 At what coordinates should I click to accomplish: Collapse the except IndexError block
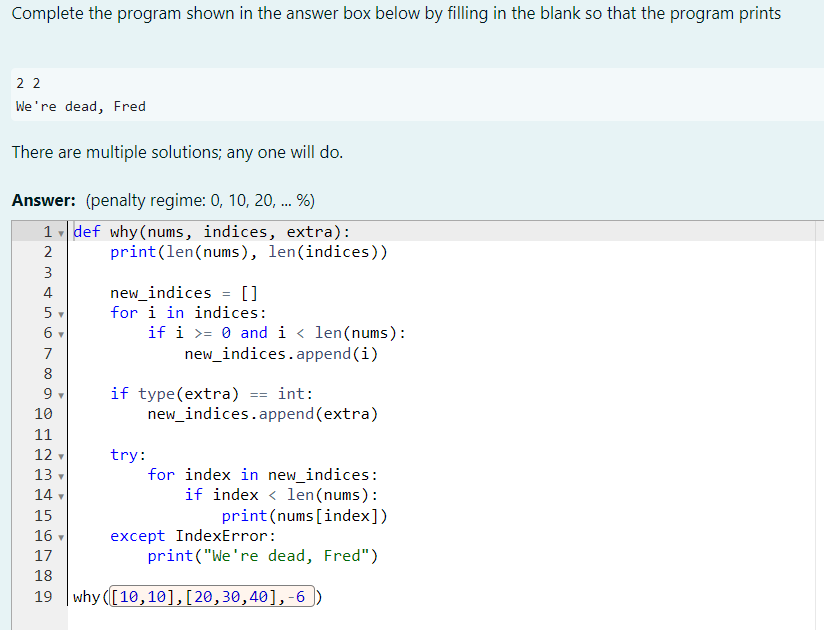(61, 535)
